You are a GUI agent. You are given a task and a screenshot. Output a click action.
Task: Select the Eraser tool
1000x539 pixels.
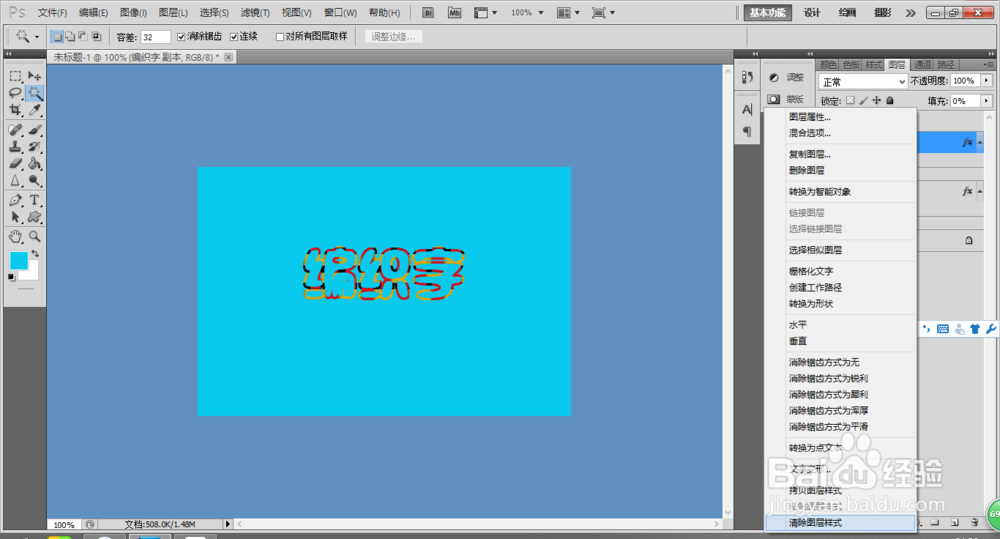(x=15, y=163)
